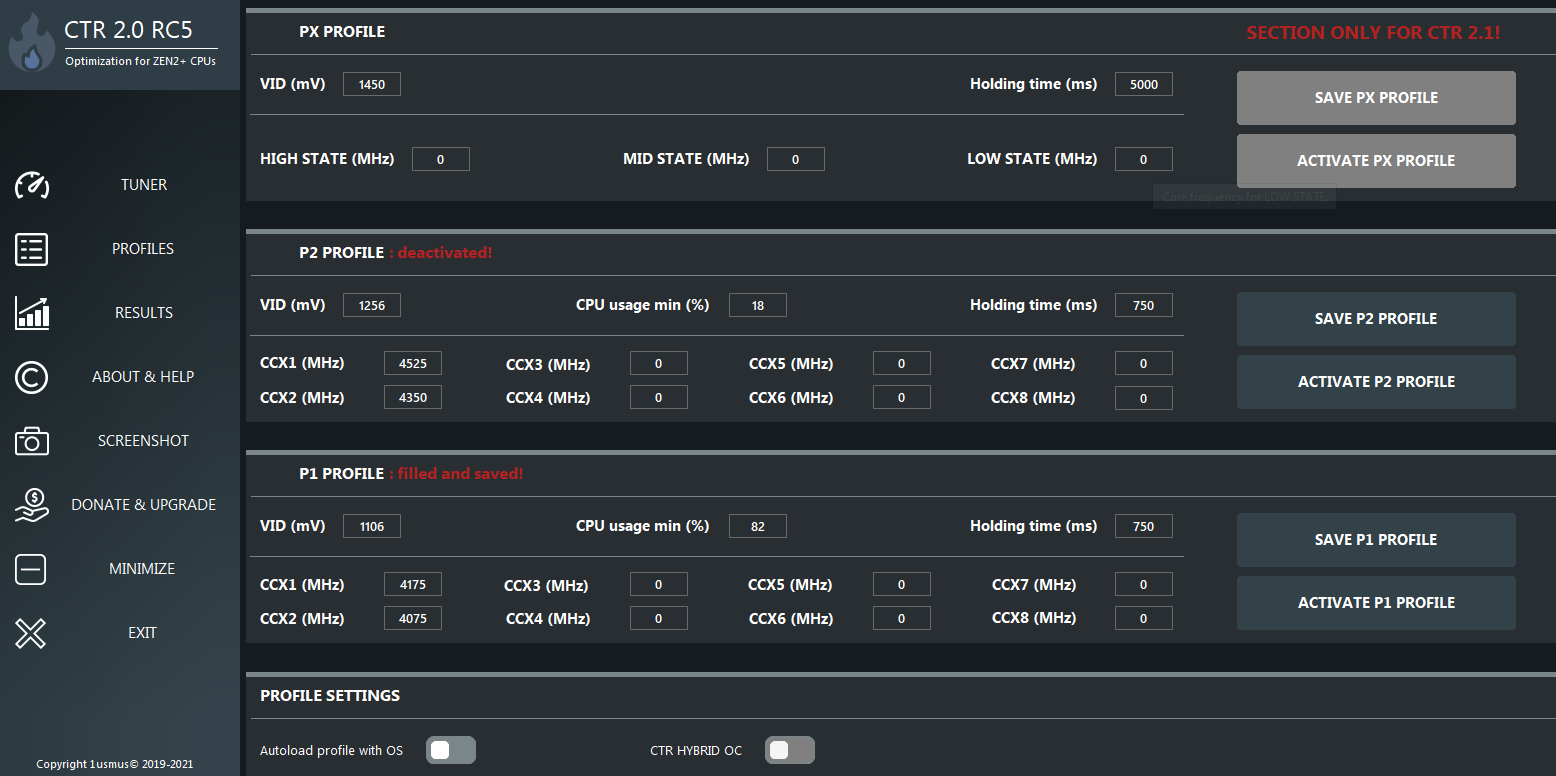The width and height of the screenshot is (1556, 776).
Task: Focus P1 CPU usage min field 82
Action: point(758,527)
